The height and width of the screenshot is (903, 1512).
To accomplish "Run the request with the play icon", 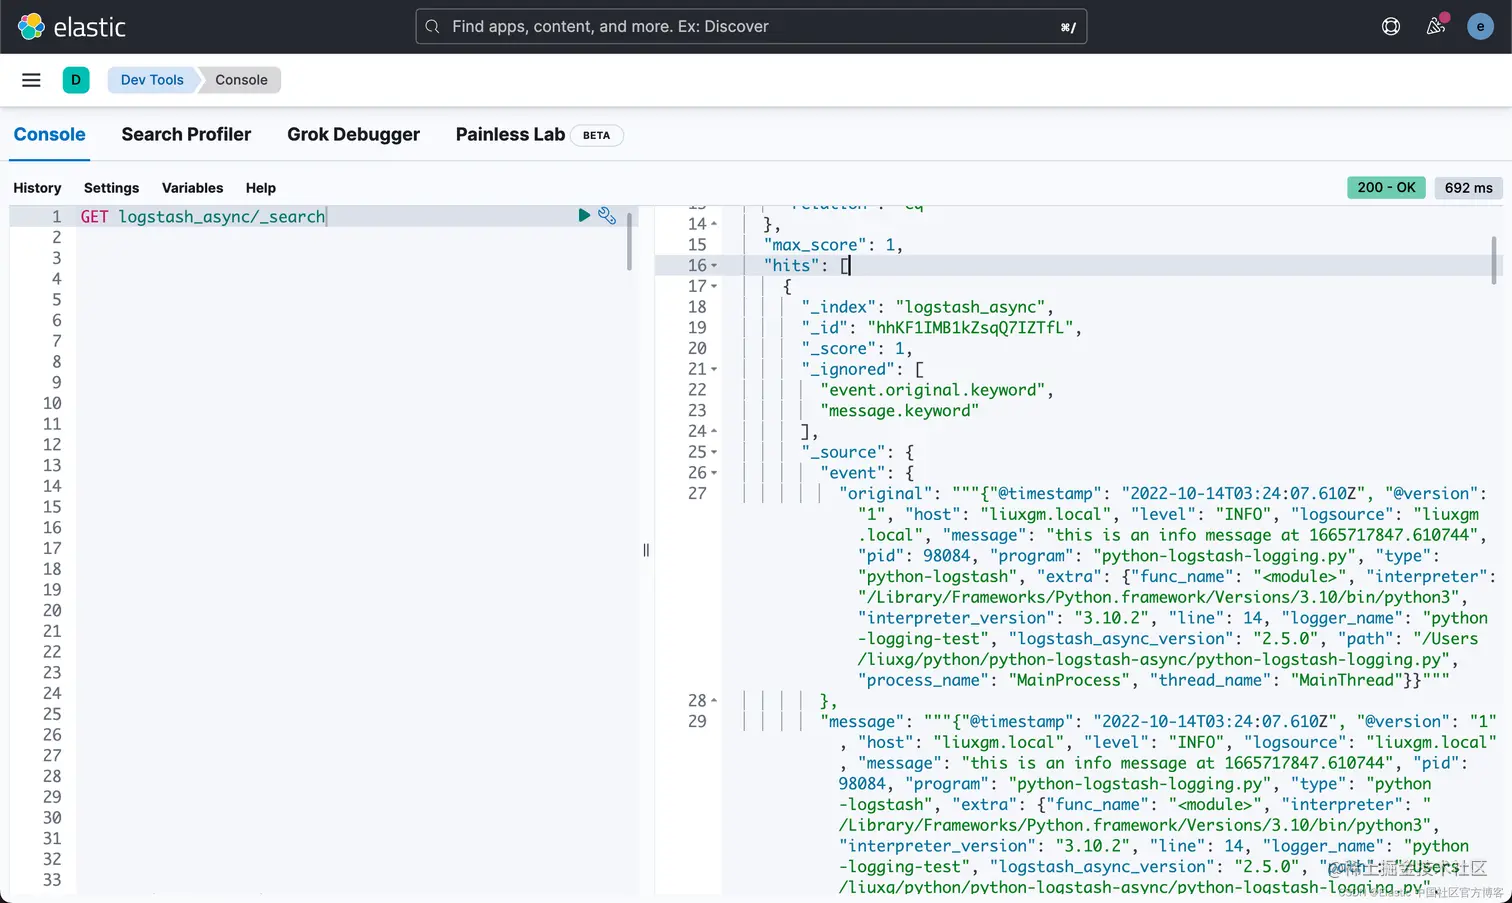I will pyautogui.click(x=584, y=215).
